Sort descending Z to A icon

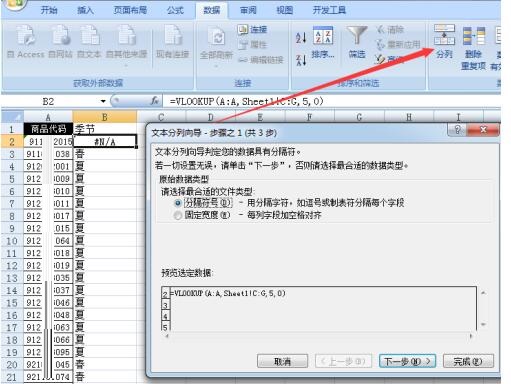(x=301, y=60)
